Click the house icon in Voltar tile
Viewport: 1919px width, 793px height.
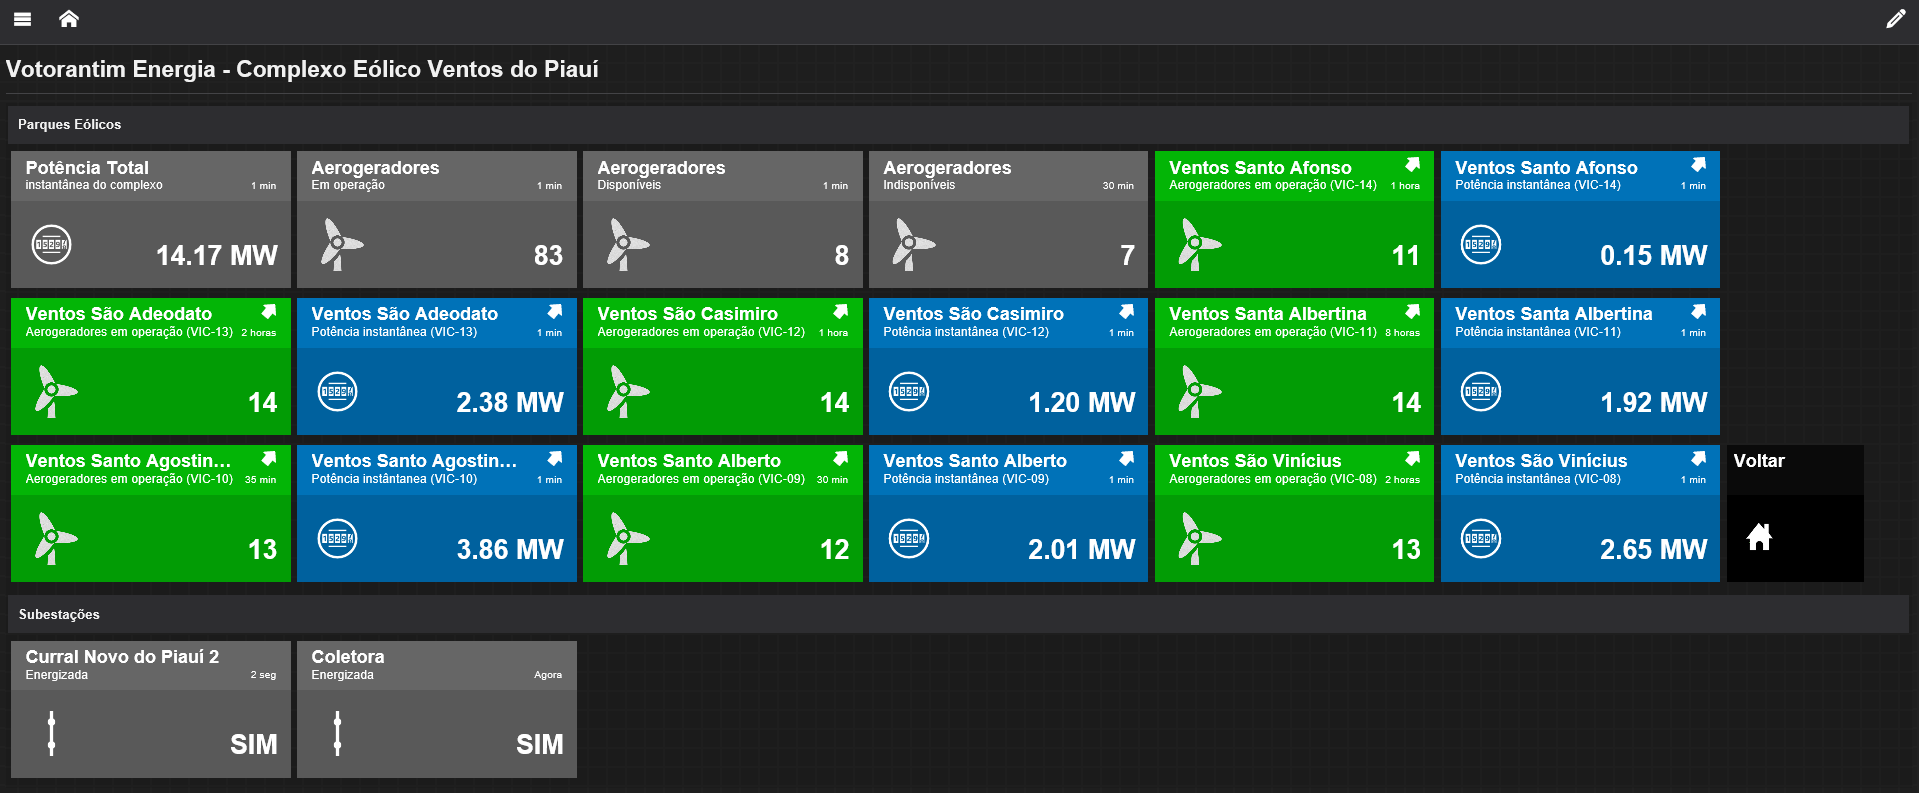[1758, 538]
